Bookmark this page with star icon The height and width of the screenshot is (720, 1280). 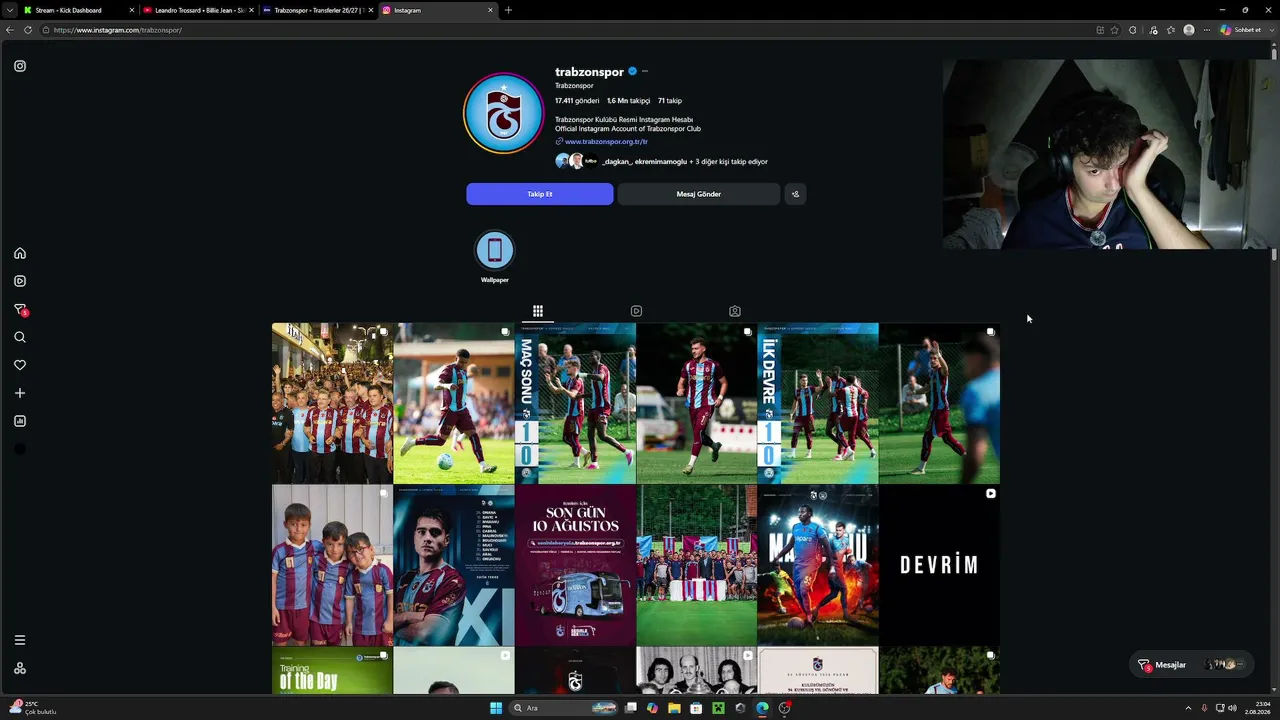coord(1115,30)
